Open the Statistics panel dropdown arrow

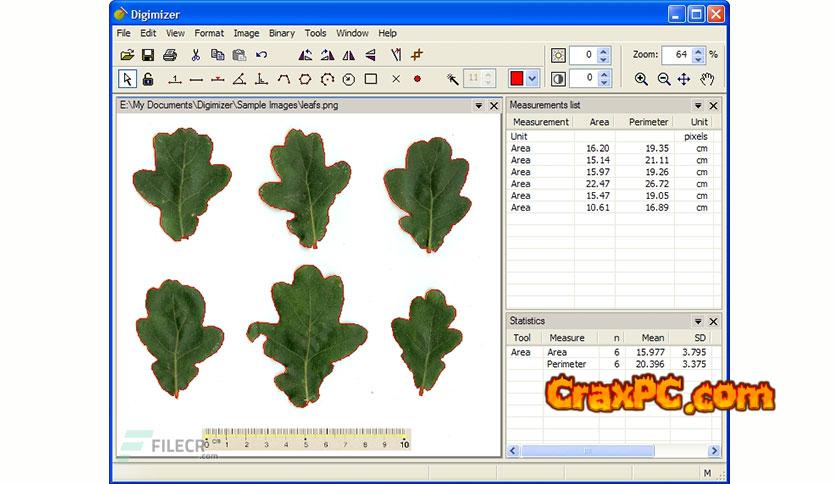coord(698,321)
